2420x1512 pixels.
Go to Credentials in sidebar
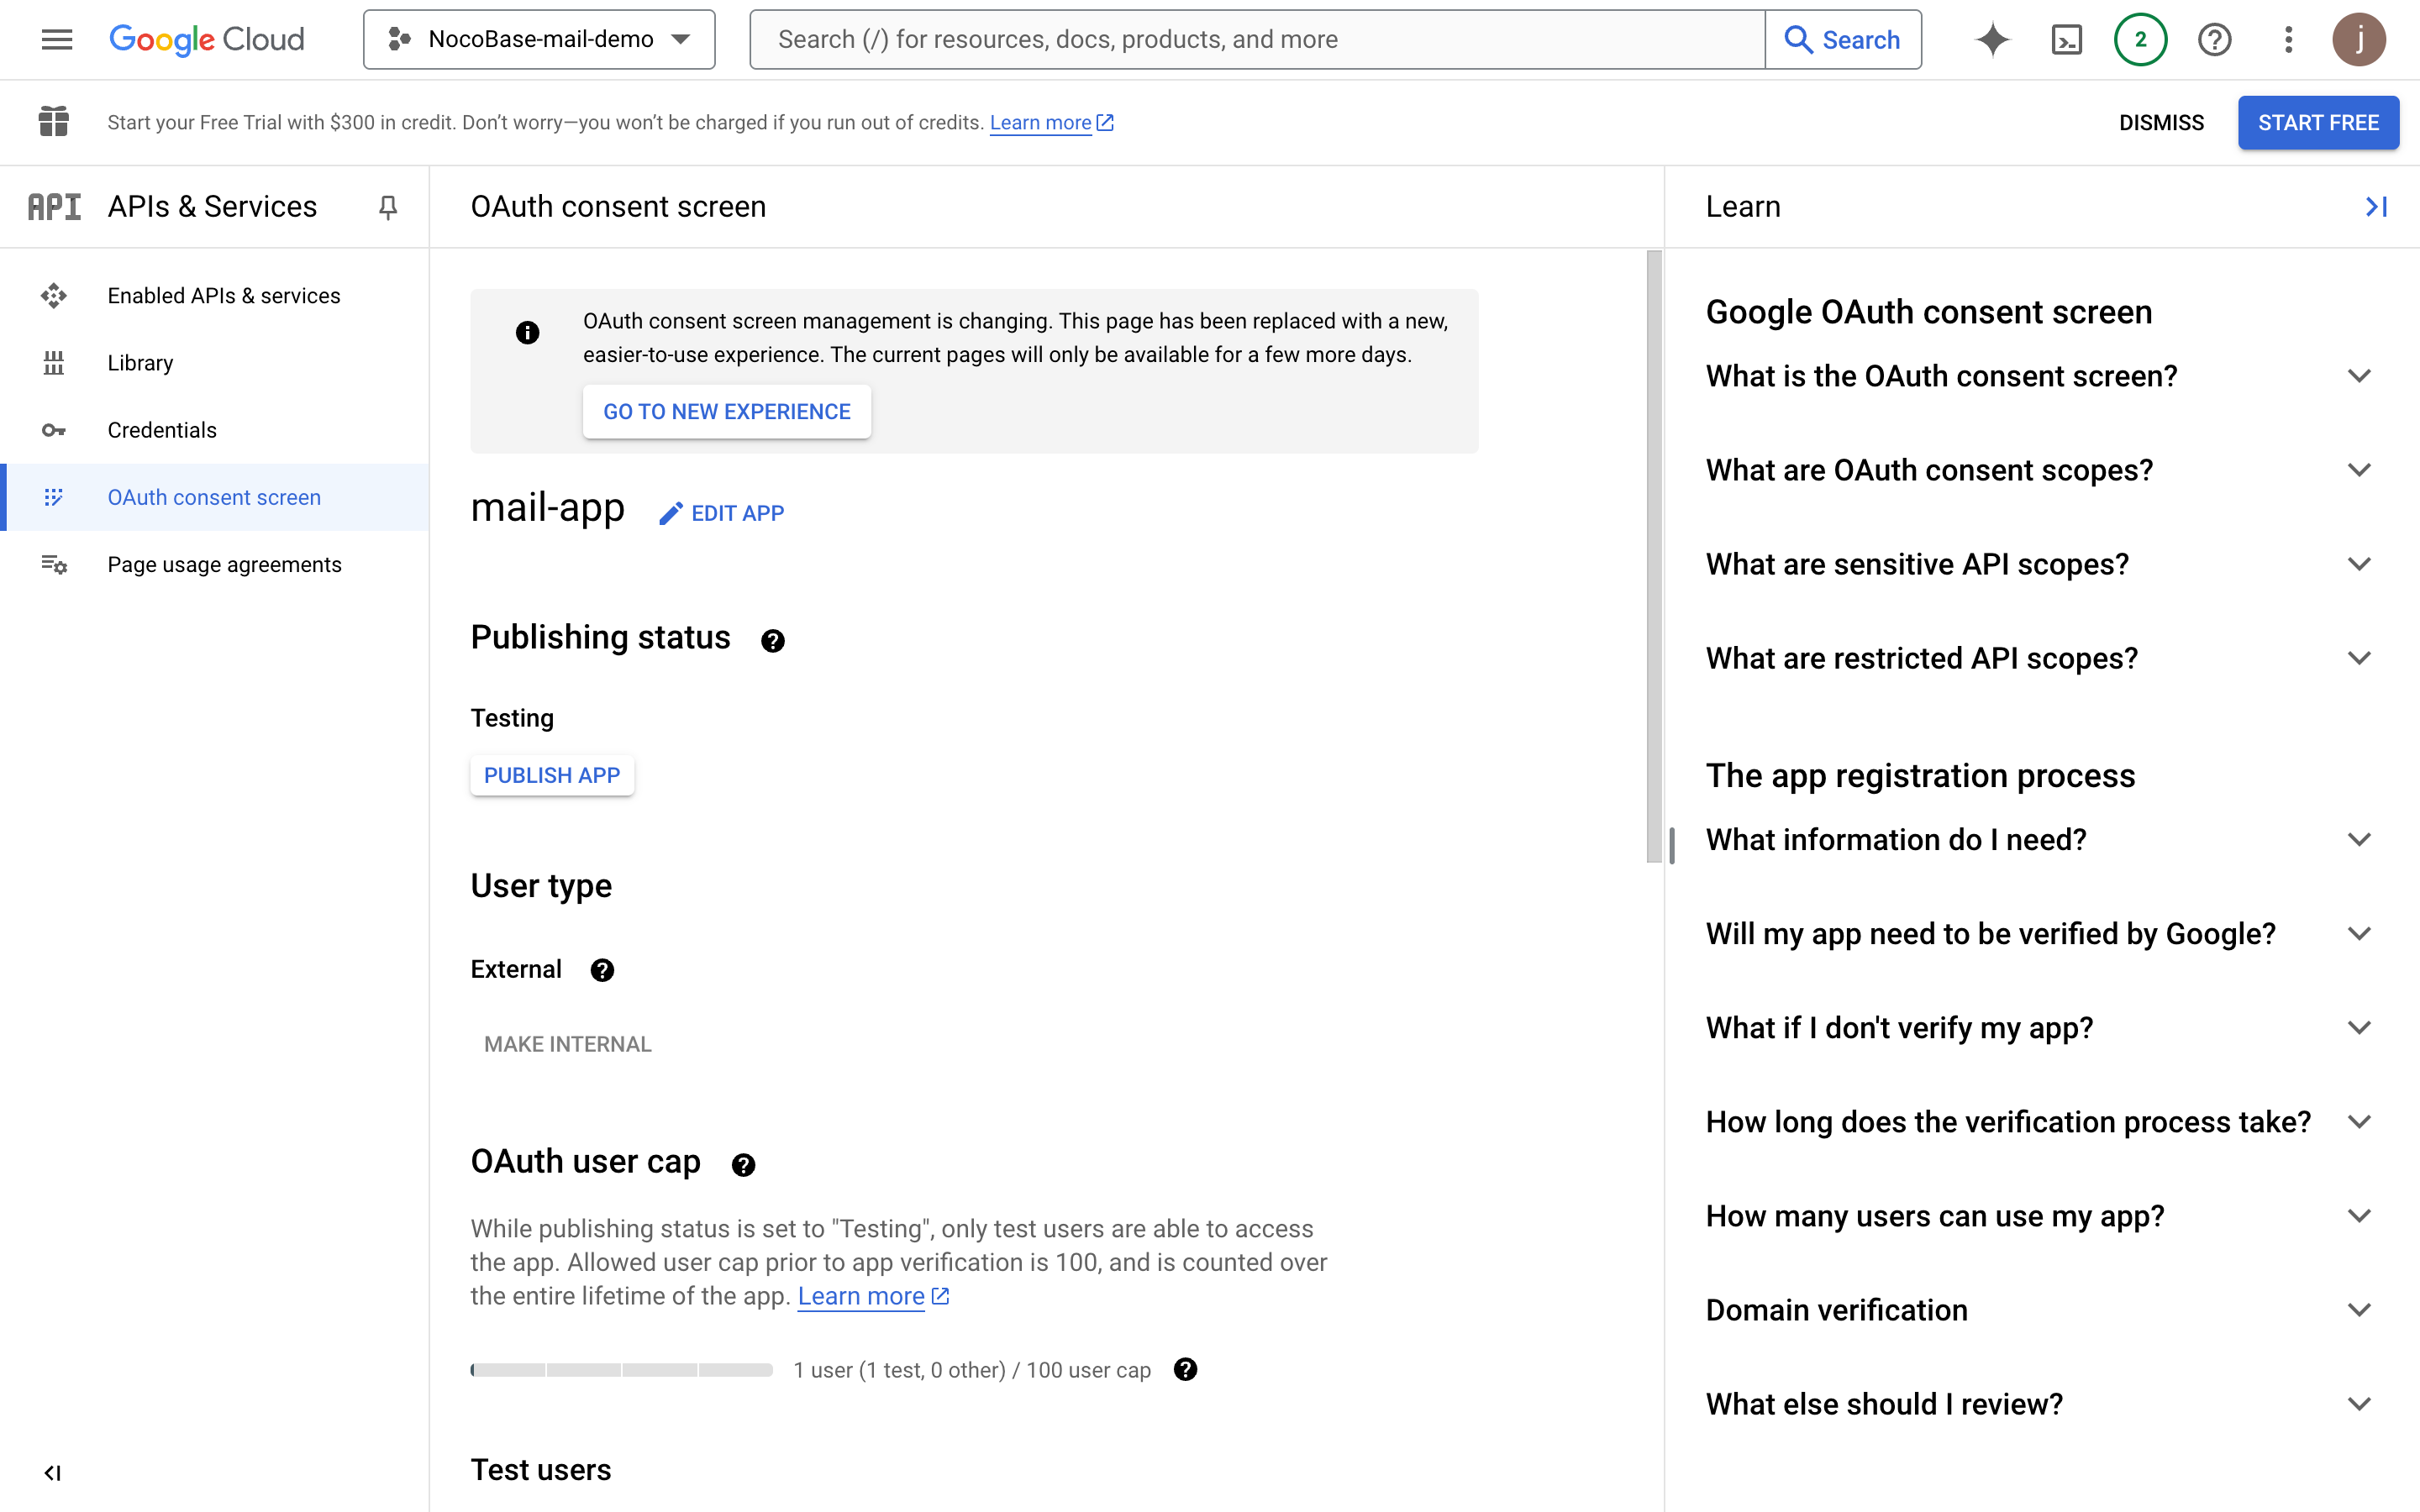pos(162,430)
